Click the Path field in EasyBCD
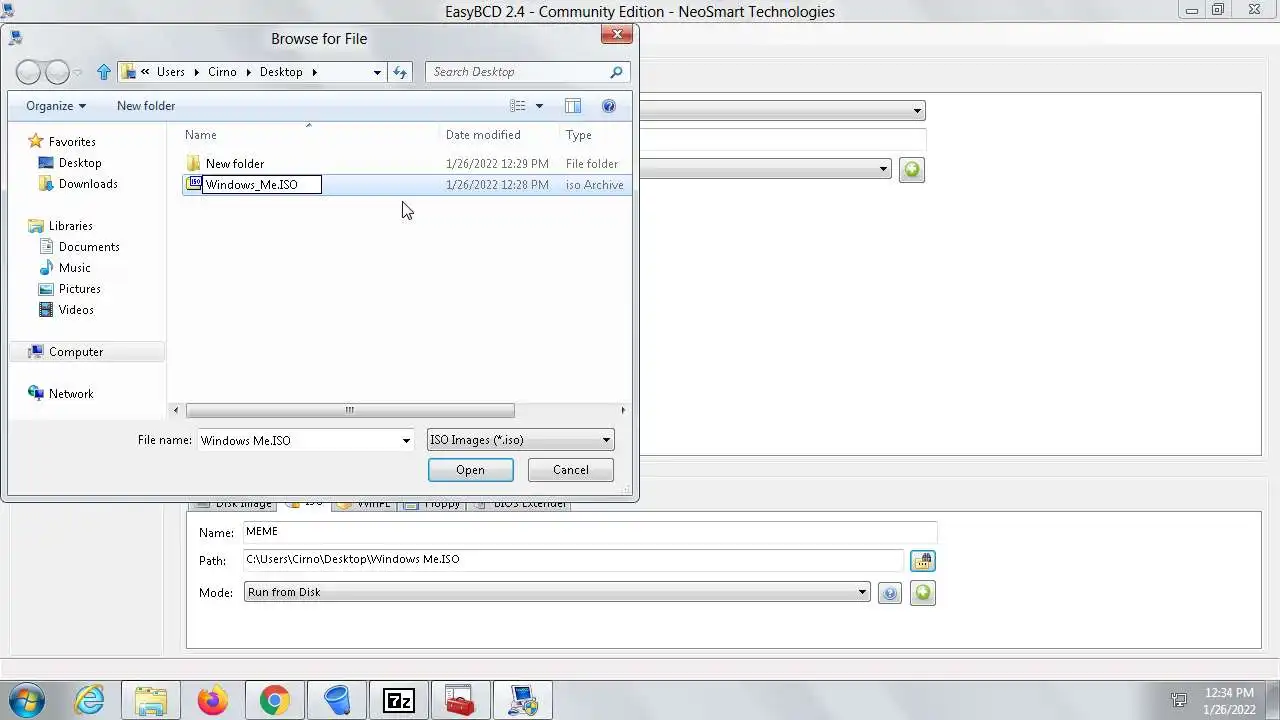1280x720 pixels. click(573, 560)
